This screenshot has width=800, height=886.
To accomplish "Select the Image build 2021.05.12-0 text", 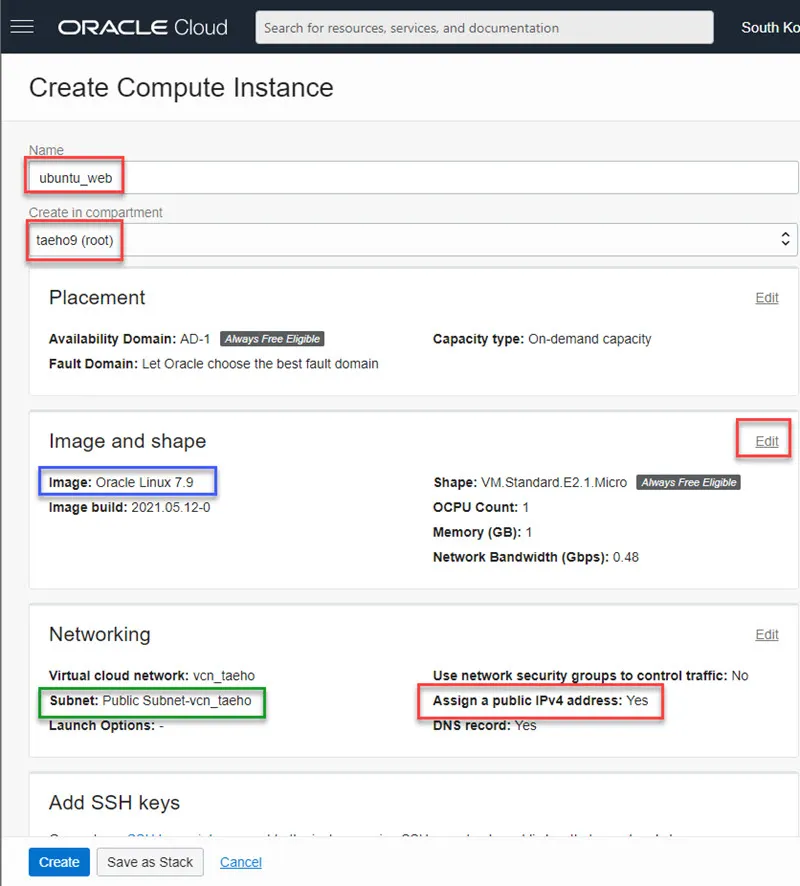I will point(129,507).
